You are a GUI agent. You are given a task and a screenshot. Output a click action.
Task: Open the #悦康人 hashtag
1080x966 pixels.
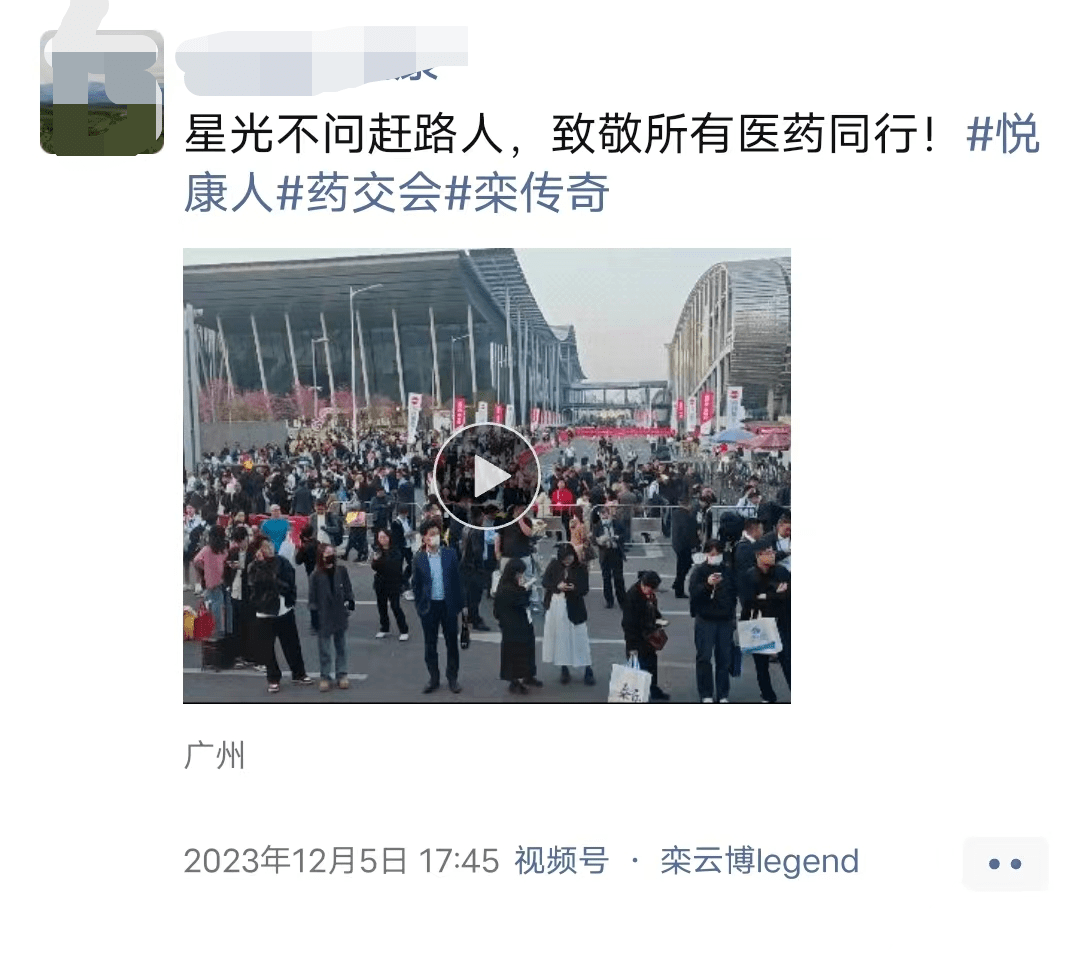point(612,163)
